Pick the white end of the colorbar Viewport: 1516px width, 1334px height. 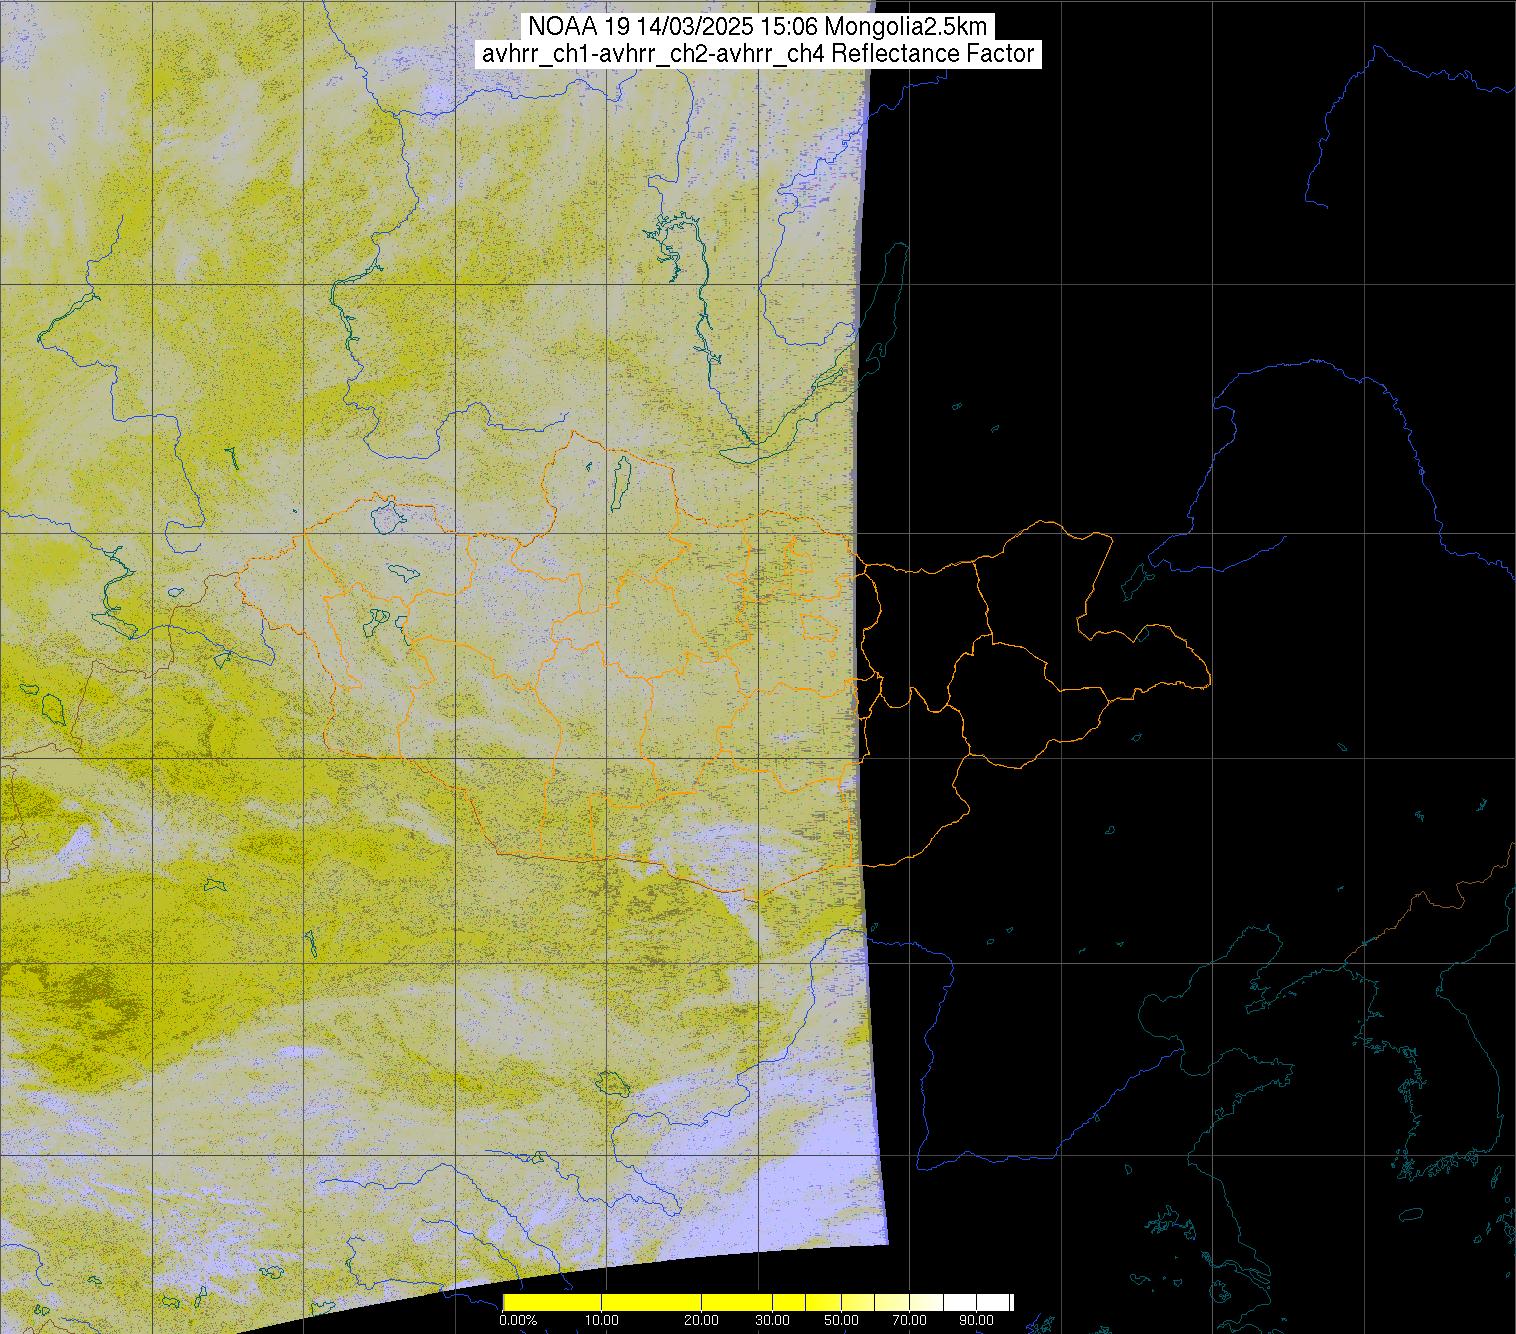(x=995, y=1302)
